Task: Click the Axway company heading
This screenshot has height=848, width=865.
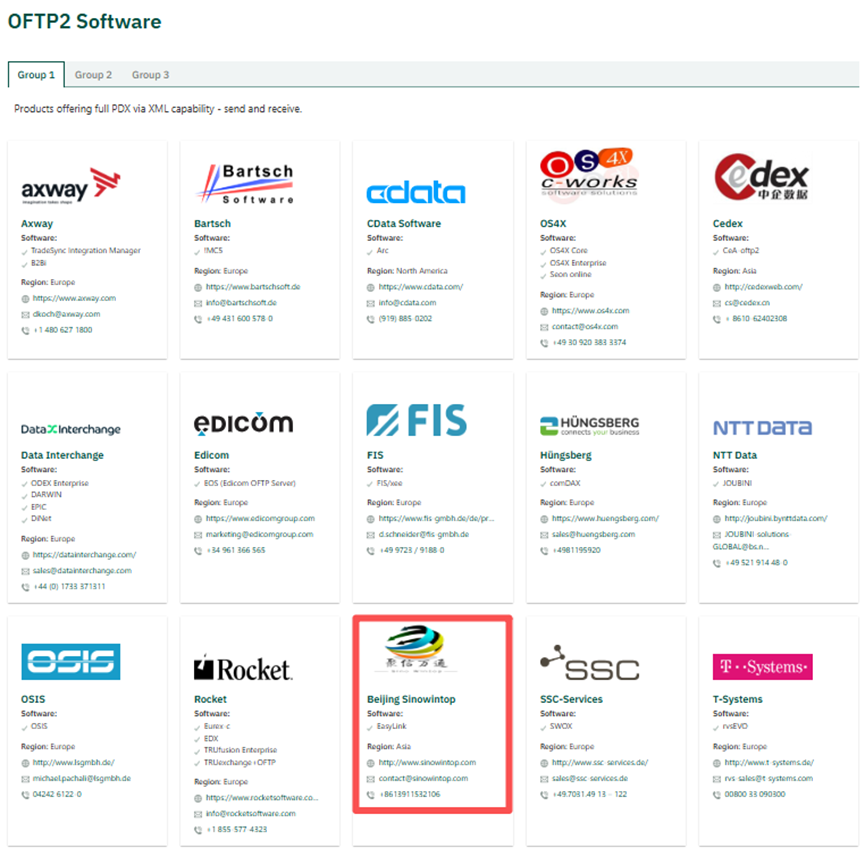Action: [x=37, y=223]
